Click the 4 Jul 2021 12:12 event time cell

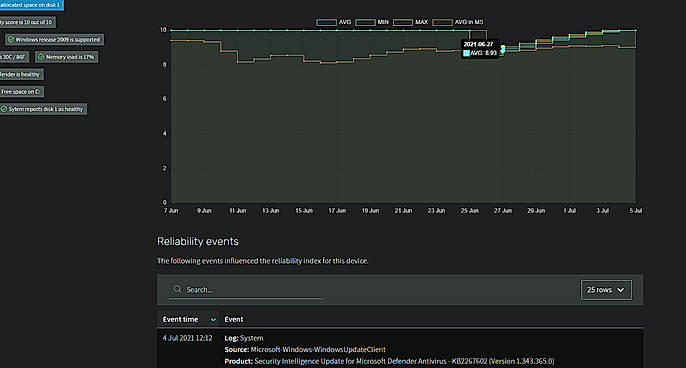click(x=187, y=338)
